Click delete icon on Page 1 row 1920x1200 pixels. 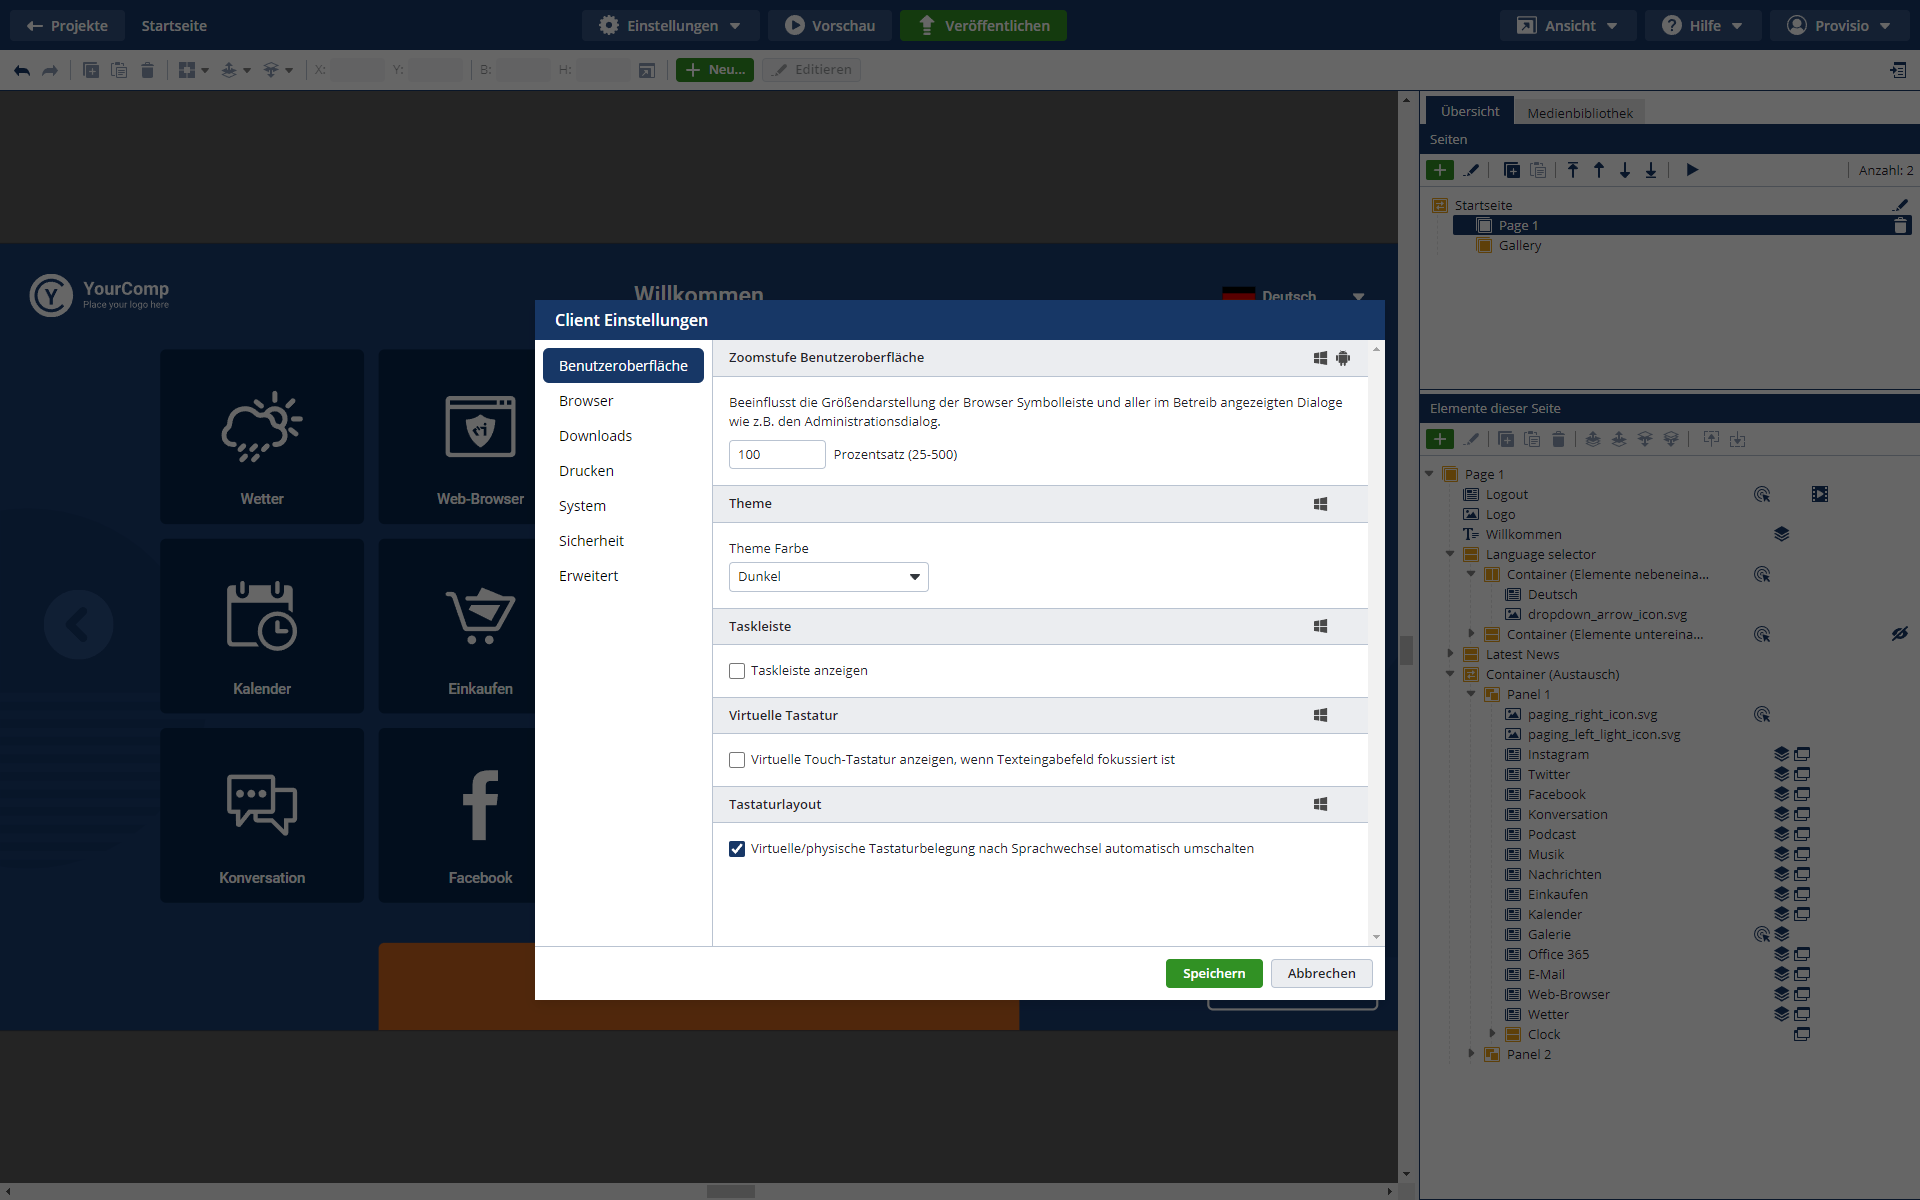pos(1900,226)
